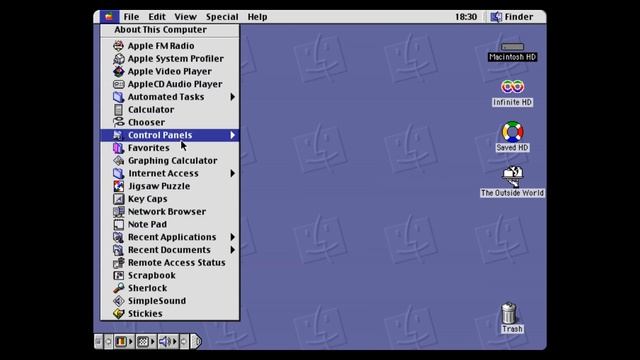Select the Infinite HD desktop icon
The height and width of the screenshot is (360, 640).
[x=512, y=93]
